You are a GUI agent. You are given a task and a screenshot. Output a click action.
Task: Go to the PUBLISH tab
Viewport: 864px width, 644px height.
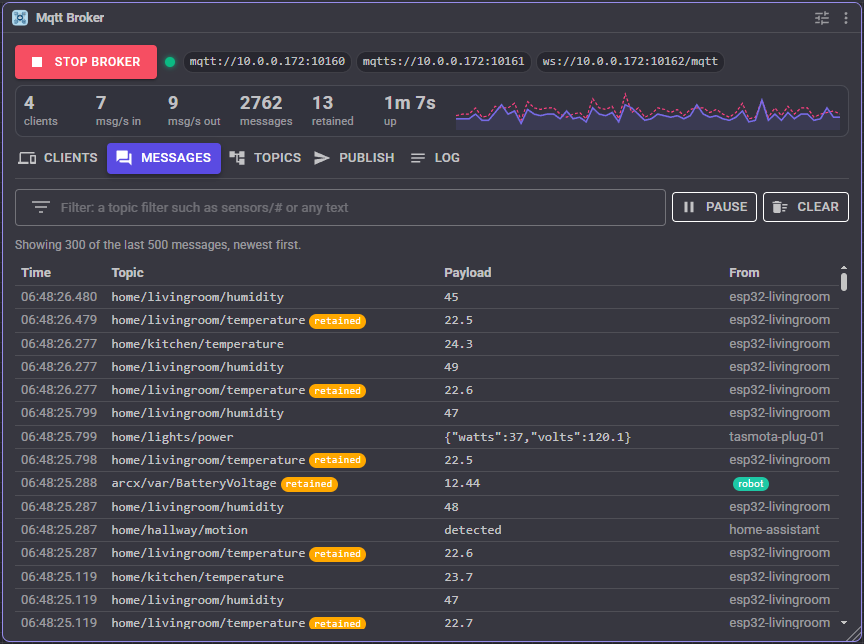click(x=354, y=158)
